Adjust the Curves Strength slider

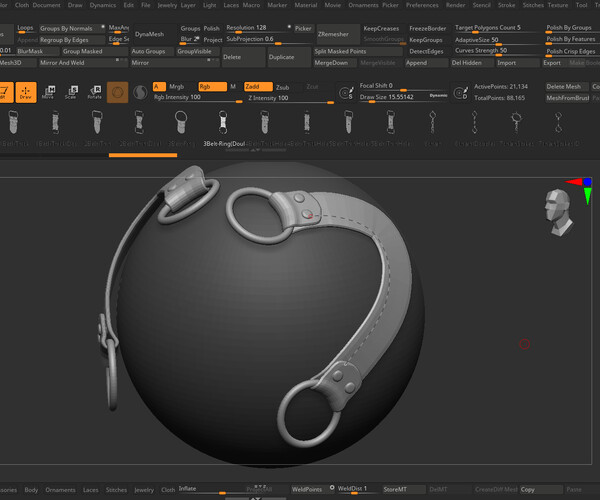pyautogui.click(x=497, y=52)
